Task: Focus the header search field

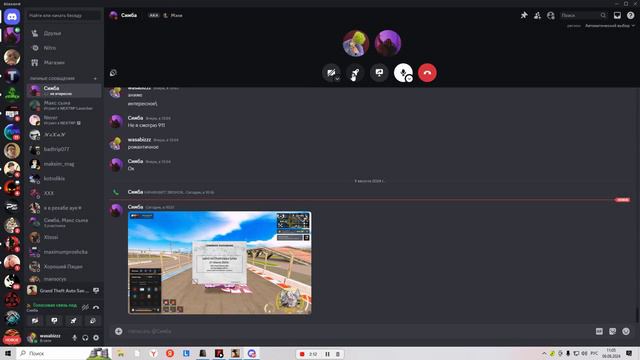Action: pos(583,16)
